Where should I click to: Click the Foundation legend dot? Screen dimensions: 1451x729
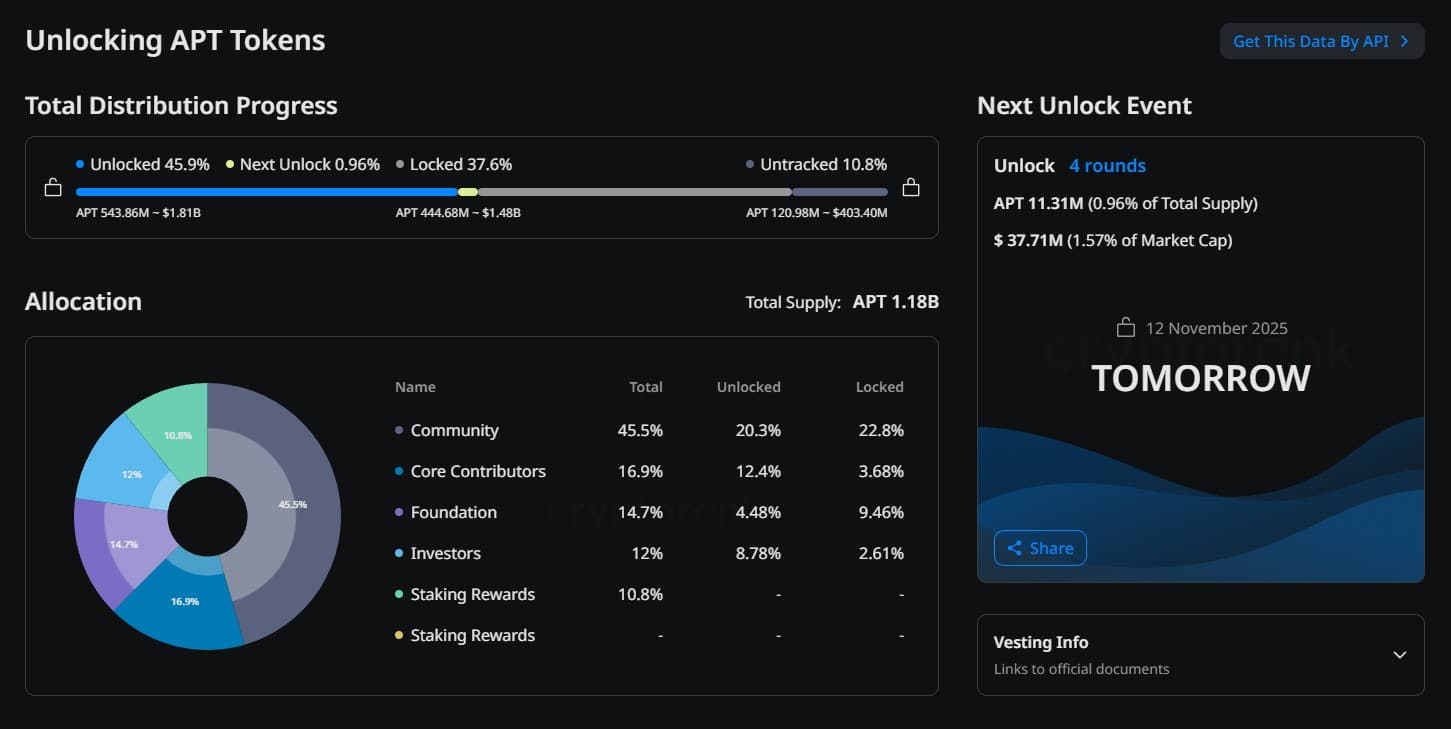click(x=400, y=513)
